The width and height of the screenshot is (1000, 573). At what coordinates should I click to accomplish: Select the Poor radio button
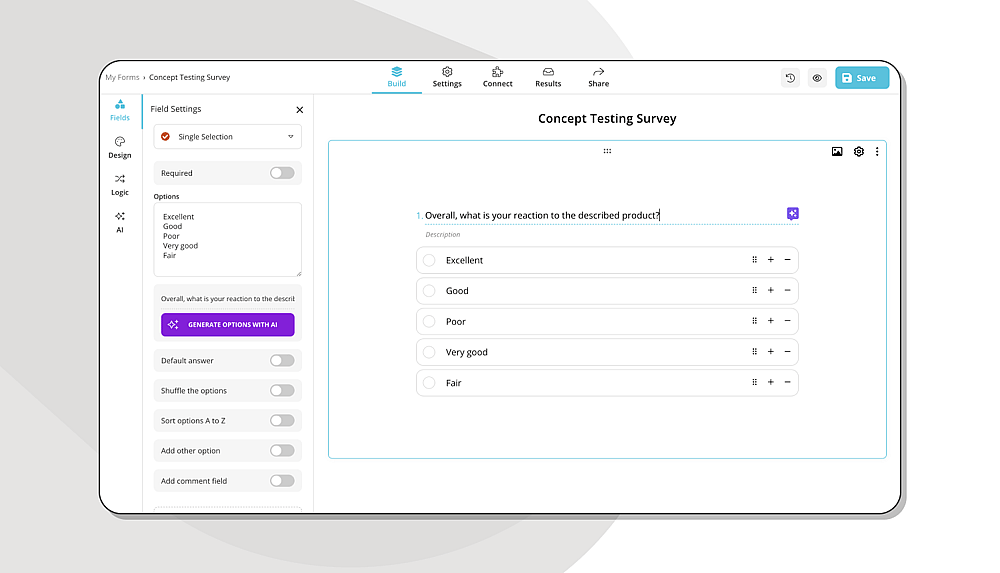pyautogui.click(x=429, y=322)
